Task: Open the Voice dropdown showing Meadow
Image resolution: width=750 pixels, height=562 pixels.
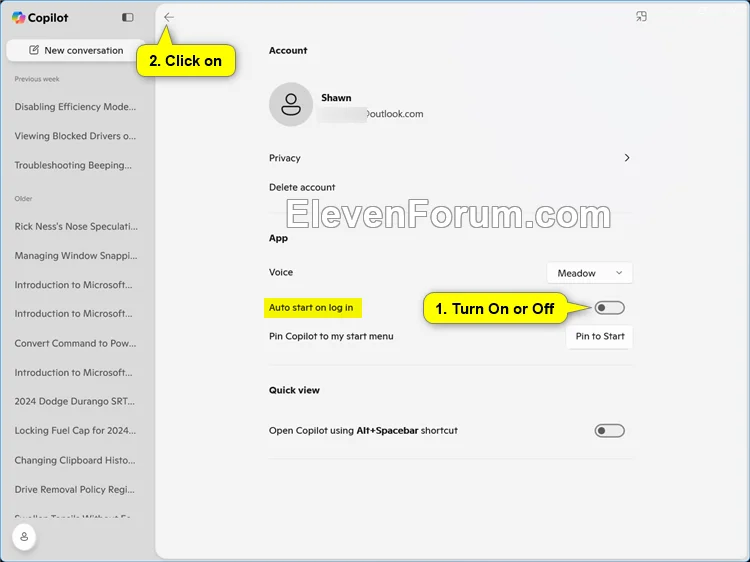Action: (589, 273)
